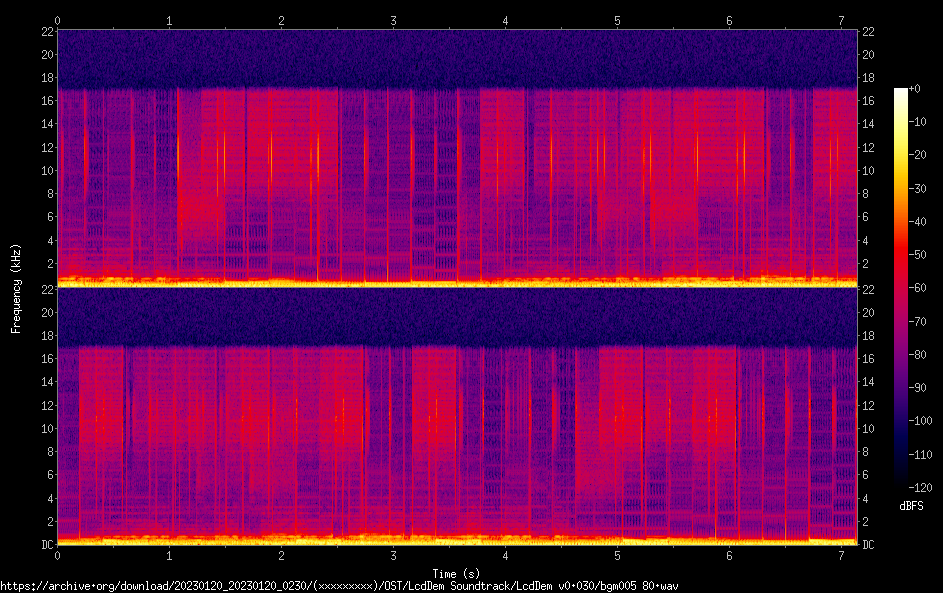Click the "DC" label at the bottom-left corner
The height and width of the screenshot is (593, 943).
pyautogui.click(x=46, y=545)
